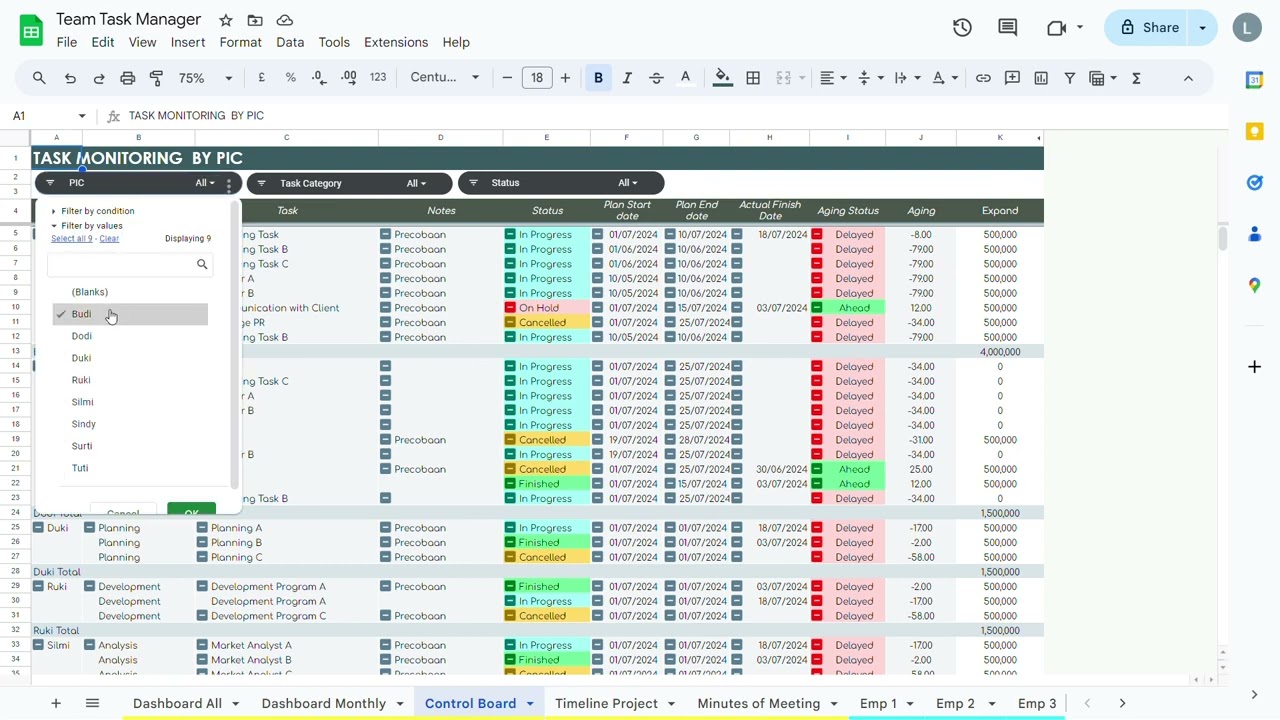
Task: Open the text color picker
Action: (x=685, y=78)
